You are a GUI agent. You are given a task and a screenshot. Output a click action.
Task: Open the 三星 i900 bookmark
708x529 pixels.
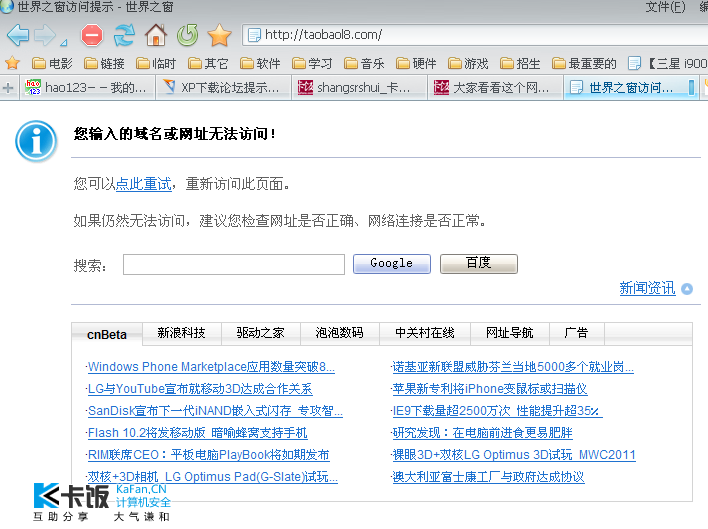tap(668, 64)
